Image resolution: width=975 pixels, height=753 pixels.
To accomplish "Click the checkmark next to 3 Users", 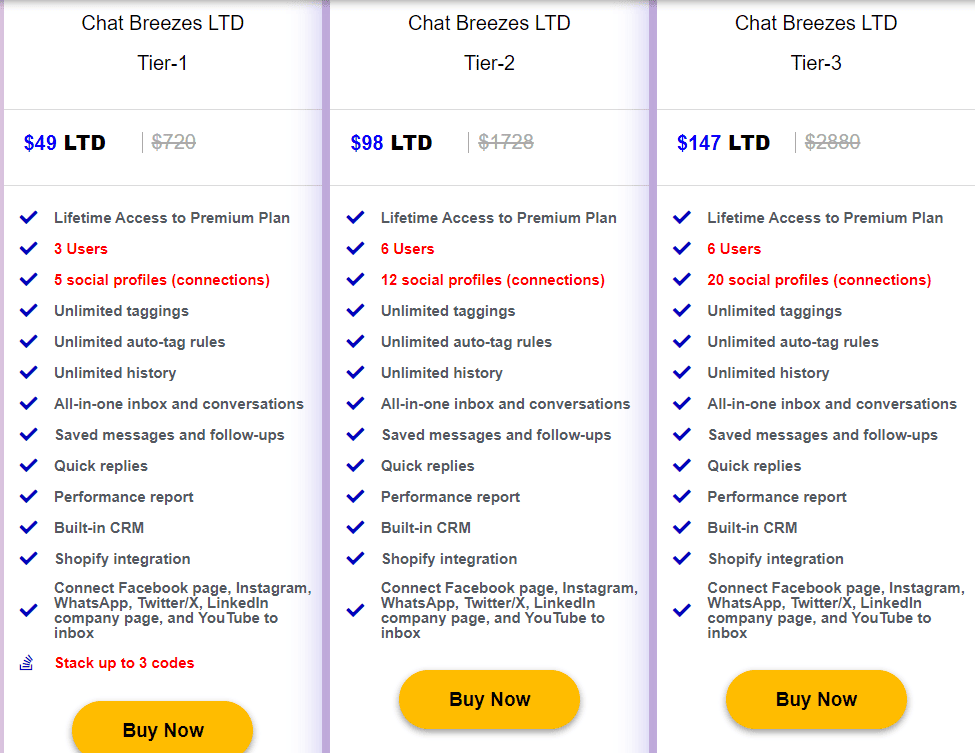I will click(28, 248).
